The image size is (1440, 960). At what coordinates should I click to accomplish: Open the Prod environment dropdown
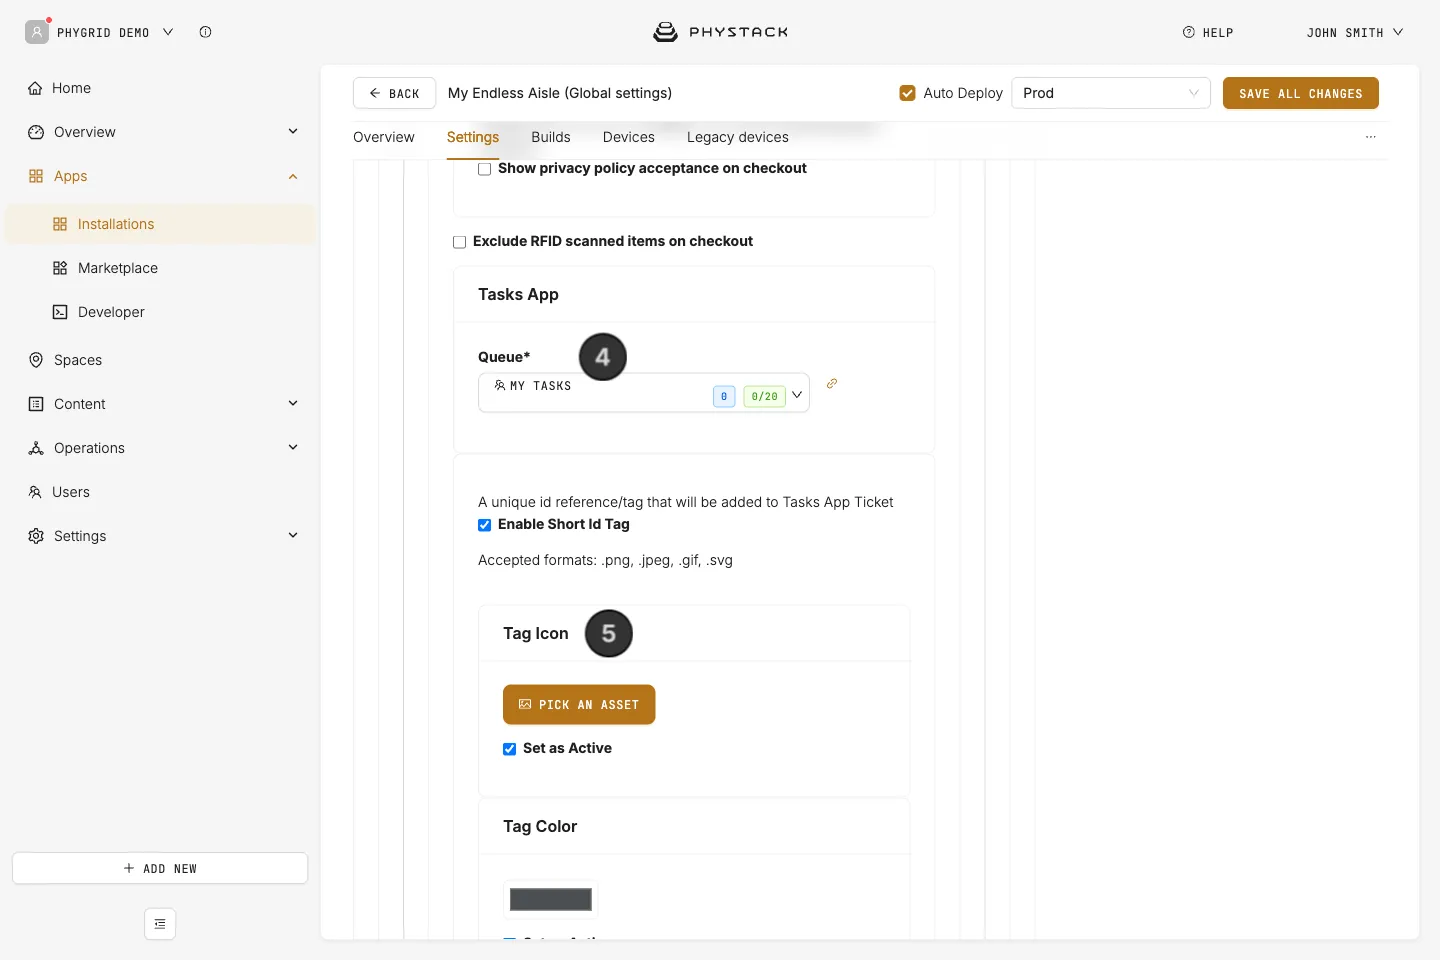coord(1111,93)
